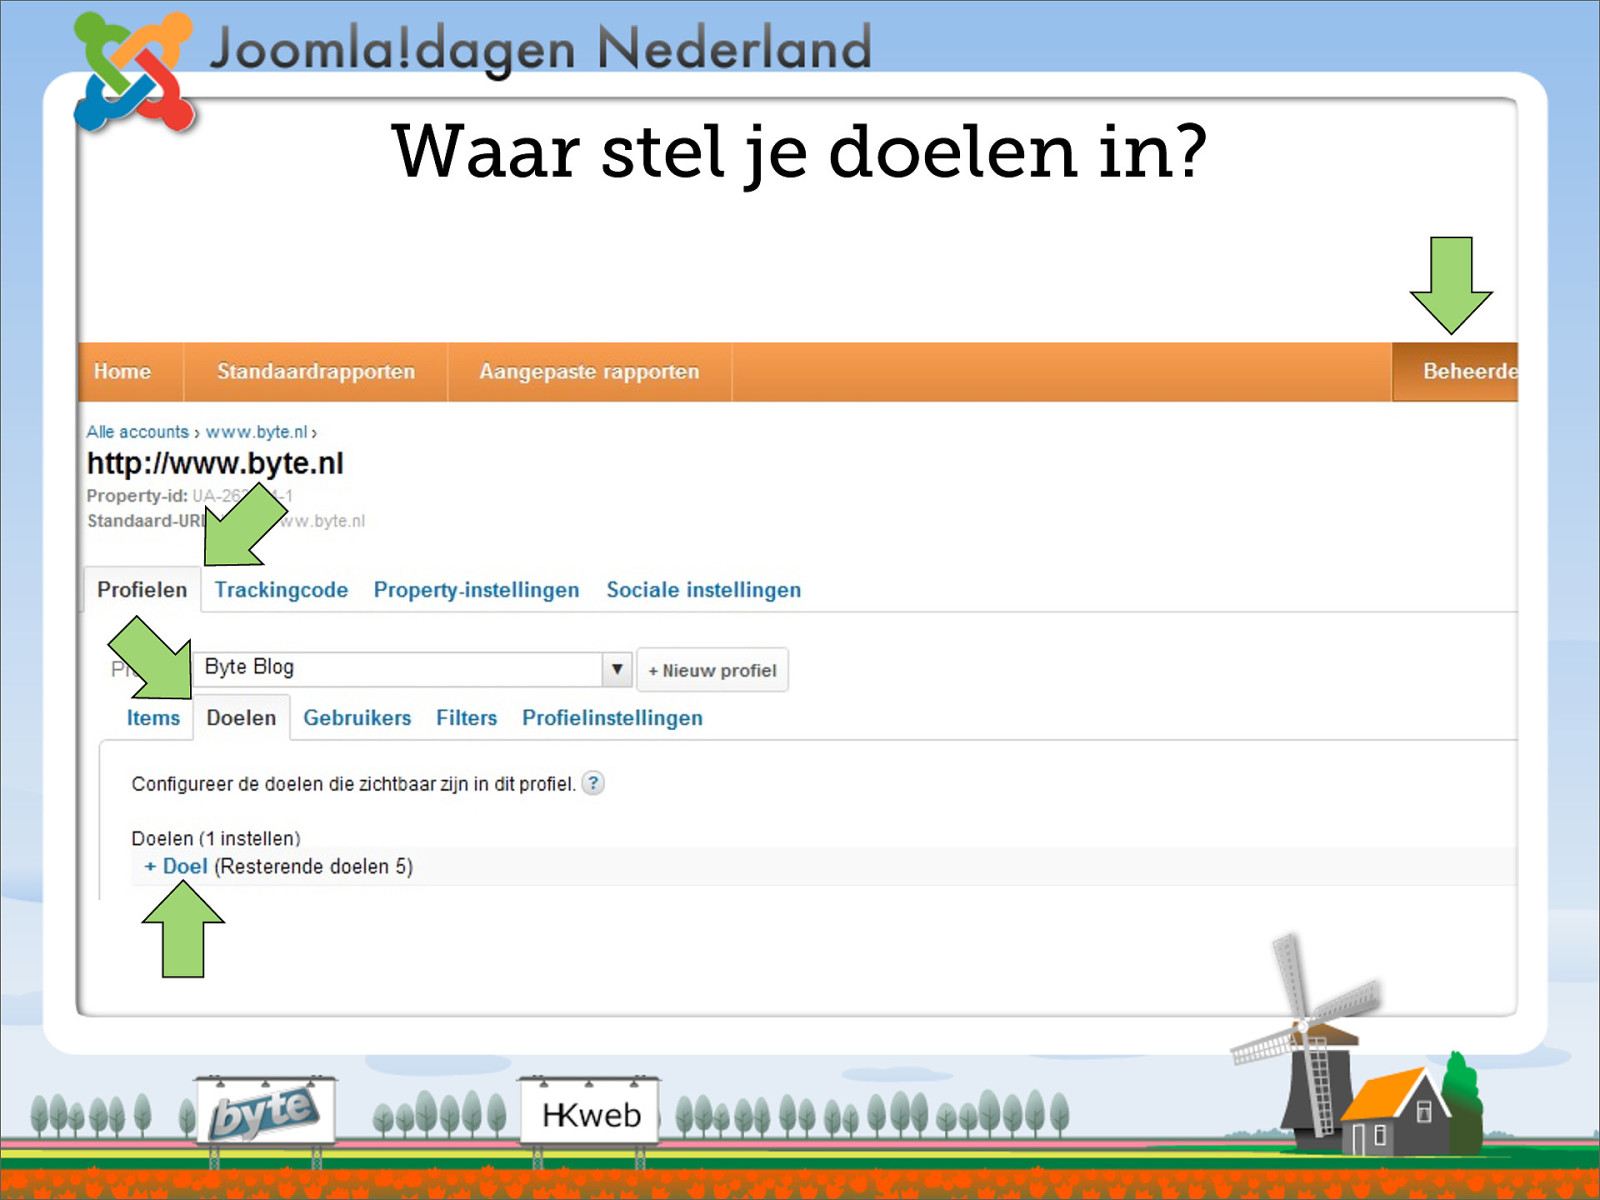Click the 'Configureer de doelen' description text
Image resolution: width=1600 pixels, height=1200 pixels.
click(353, 784)
